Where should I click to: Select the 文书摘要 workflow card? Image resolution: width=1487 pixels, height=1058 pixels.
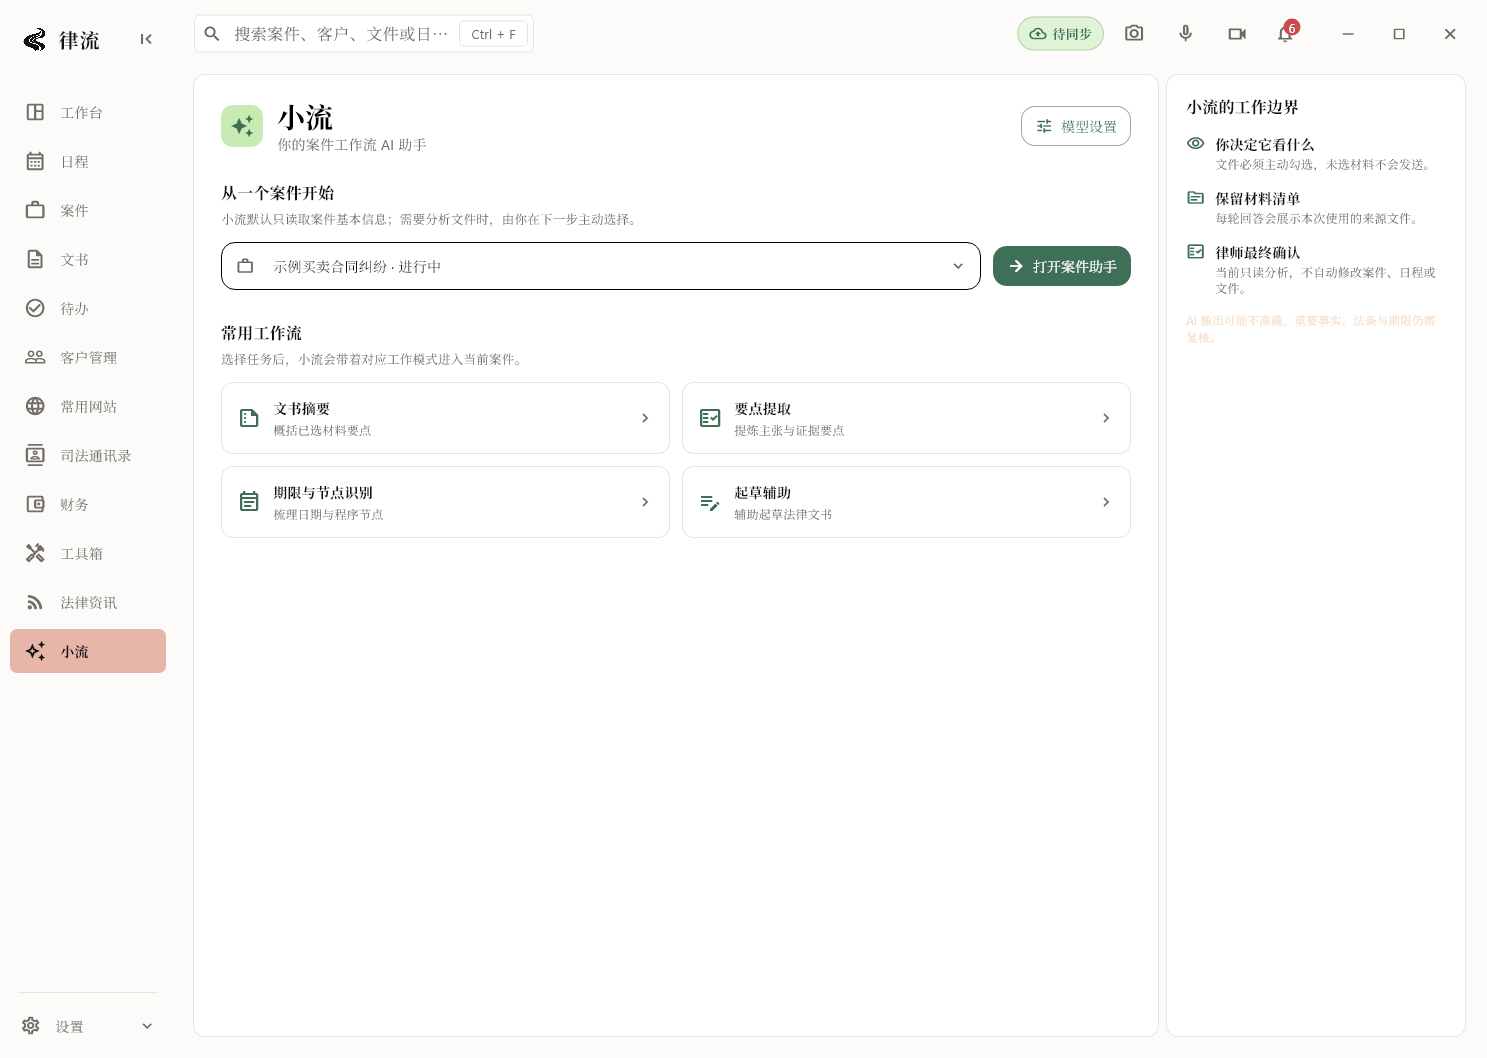445,418
